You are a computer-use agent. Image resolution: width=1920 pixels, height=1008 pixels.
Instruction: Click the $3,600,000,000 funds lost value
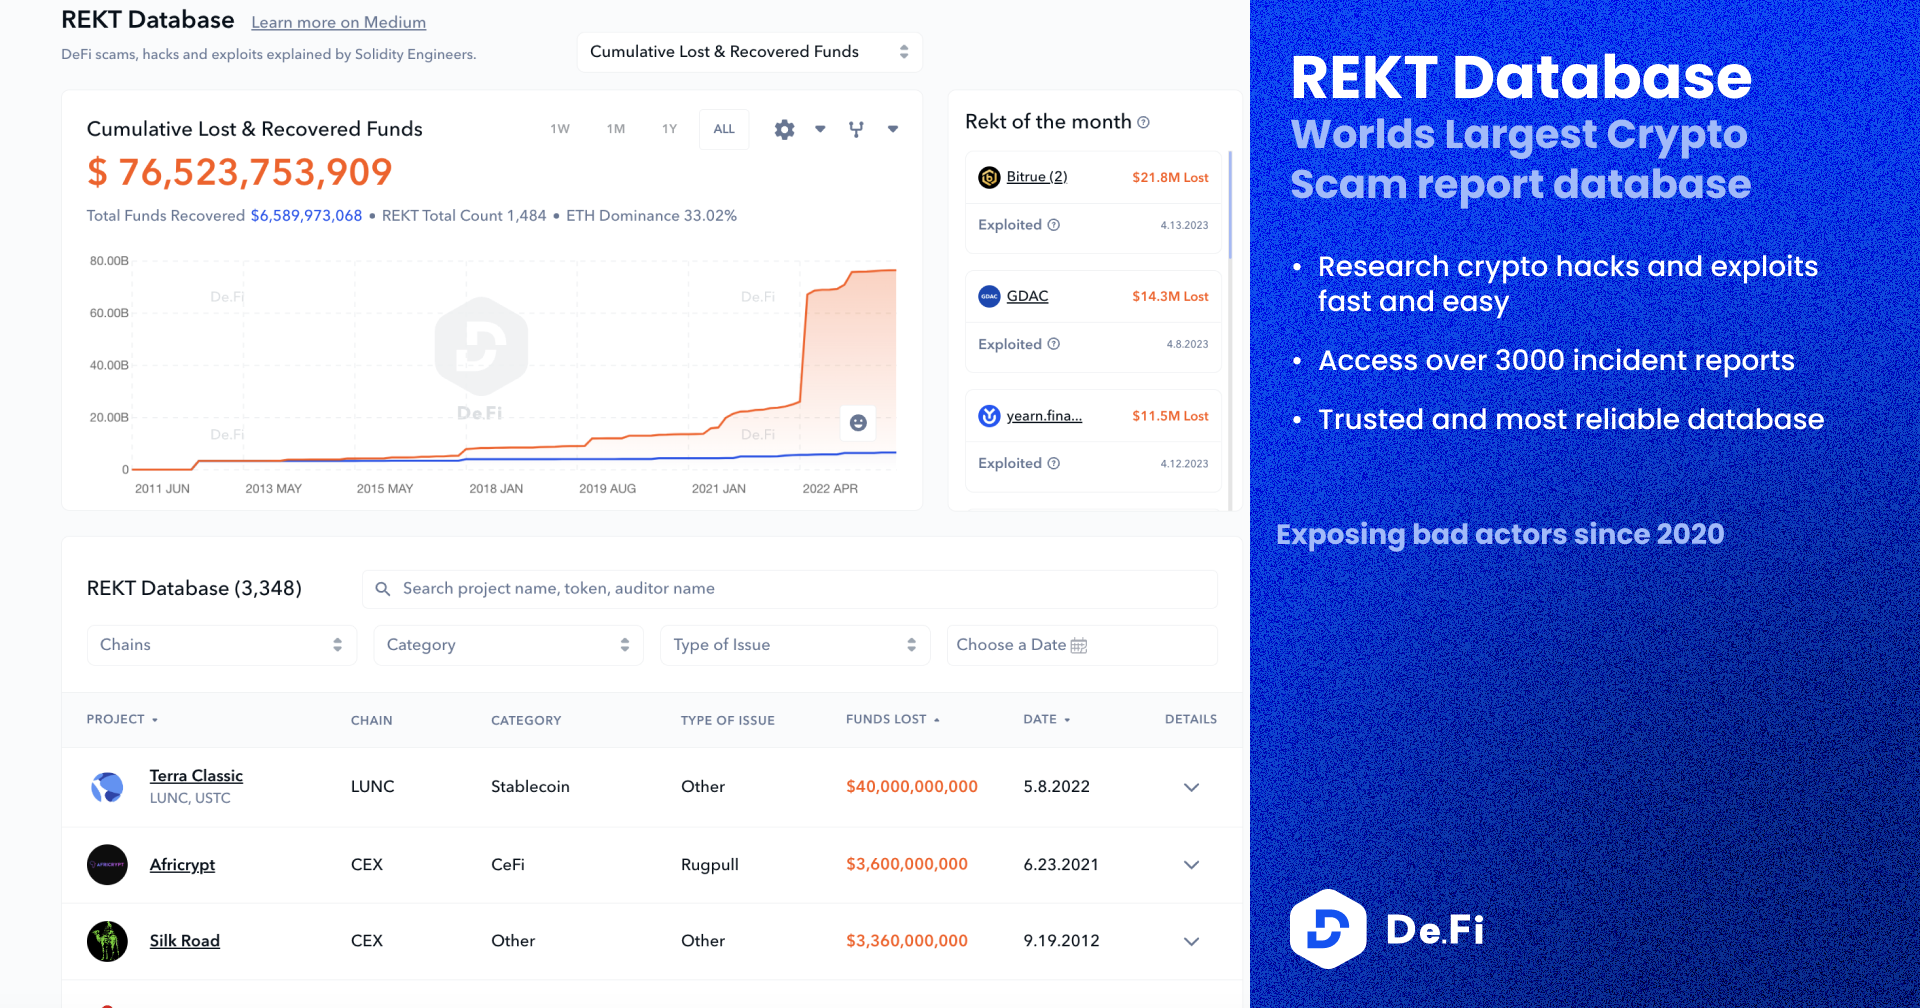[x=907, y=865]
